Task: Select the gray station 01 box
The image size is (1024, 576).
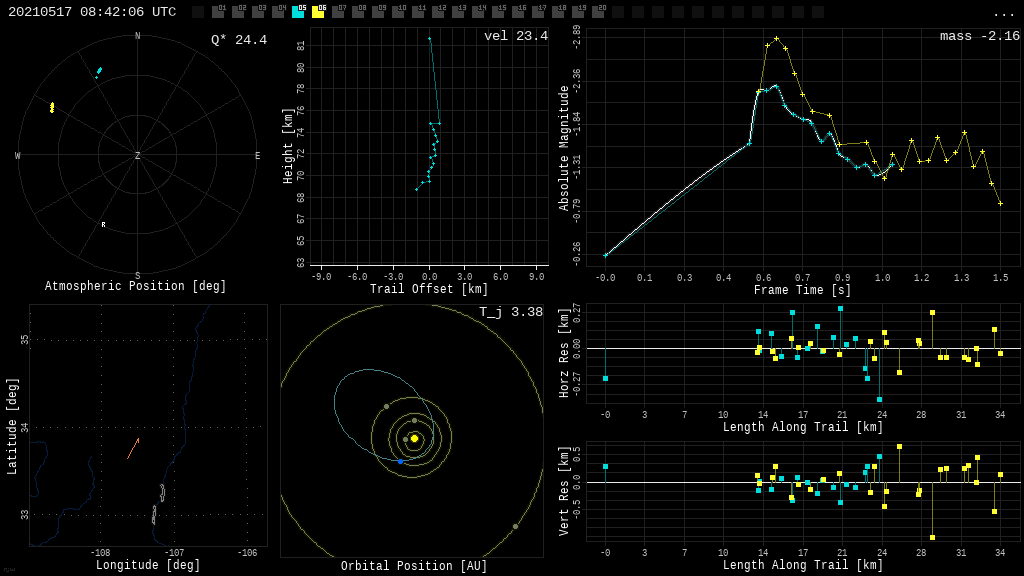Action: click(218, 12)
